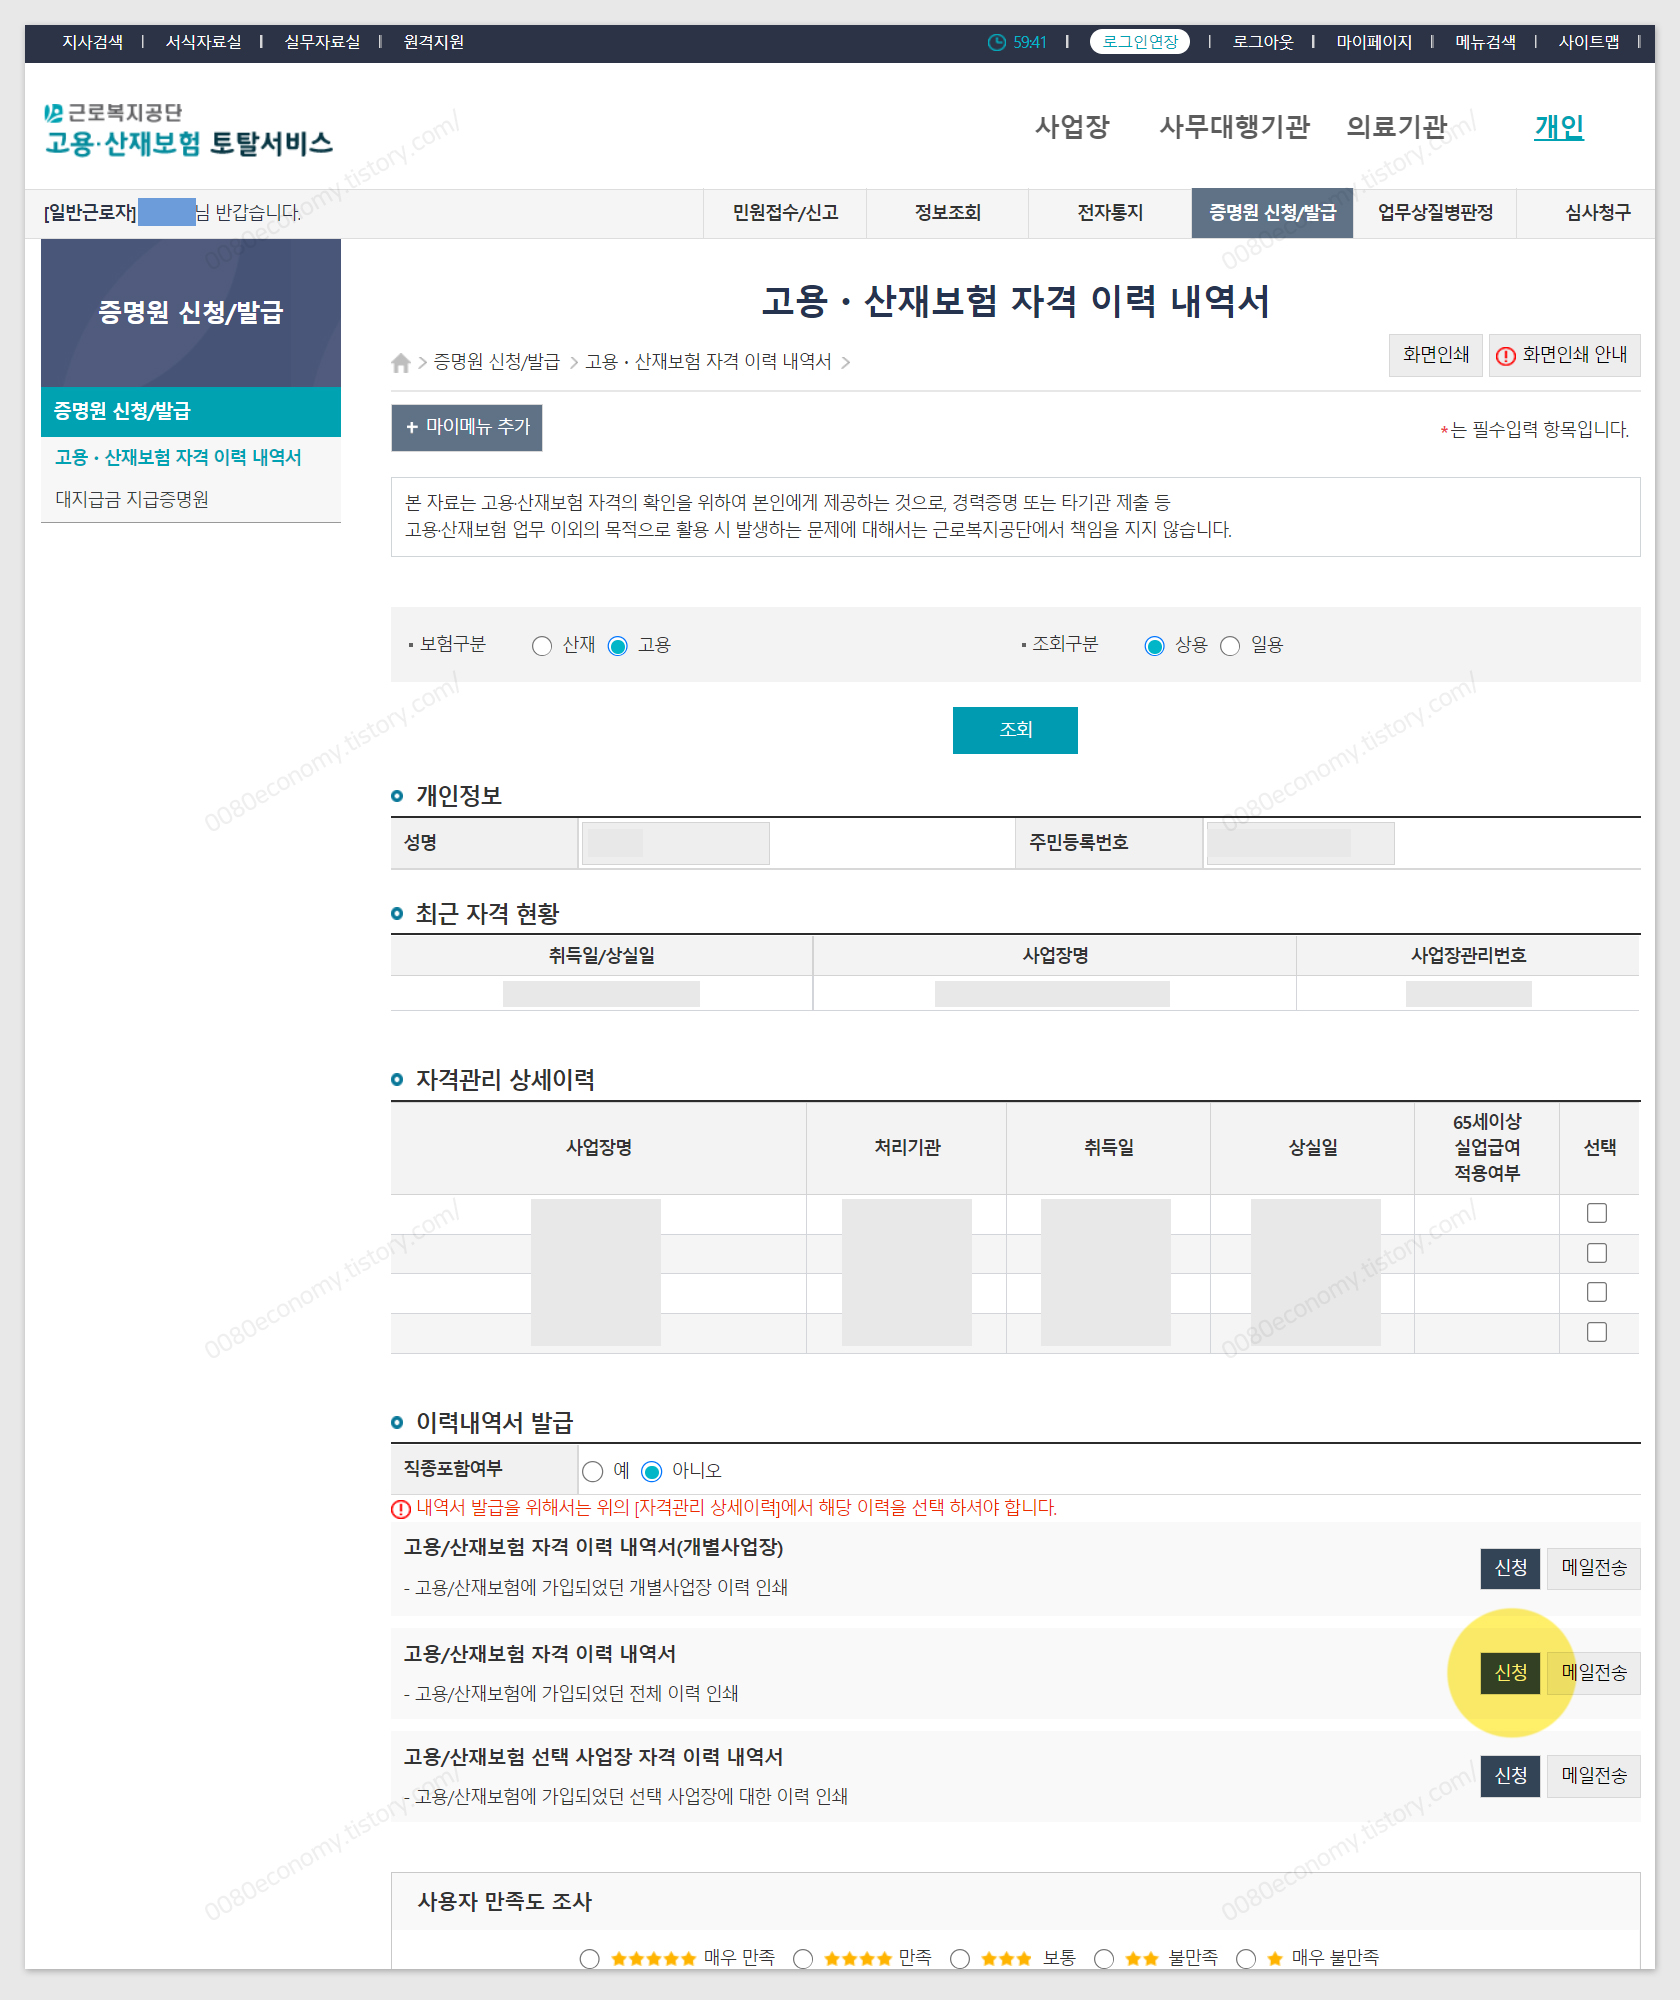The width and height of the screenshot is (1680, 2000).
Task: Click 신청 for 개별사업장 내역서
Action: point(1510,1568)
